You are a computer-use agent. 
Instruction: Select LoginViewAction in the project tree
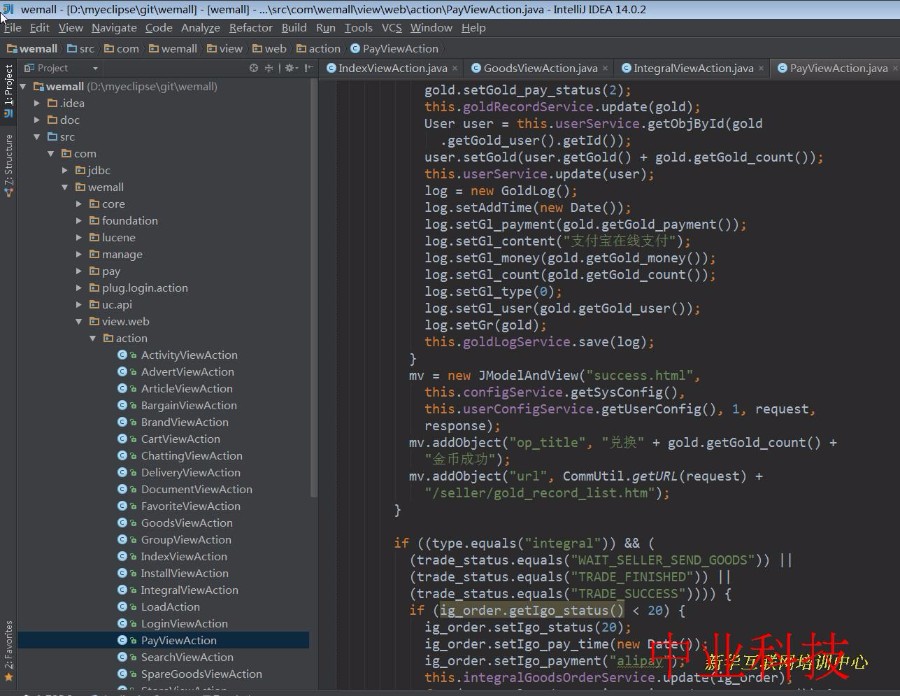[183, 623]
